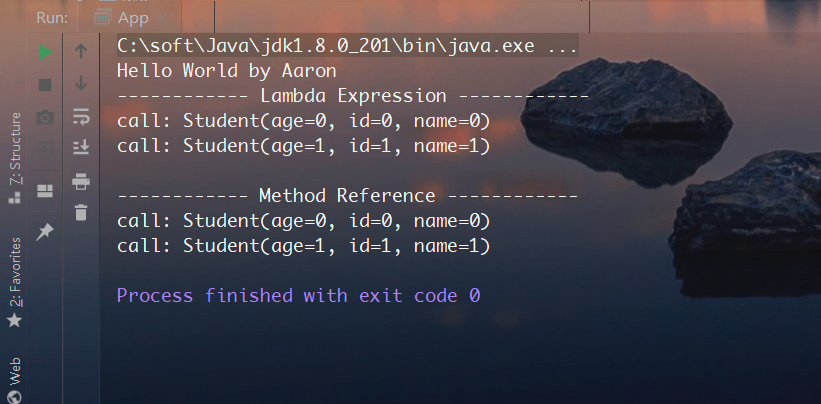Image resolution: width=821 pixels, height=404 pixels.
Task: Clear console with the trash icon
Action: [x=81, y=212]
